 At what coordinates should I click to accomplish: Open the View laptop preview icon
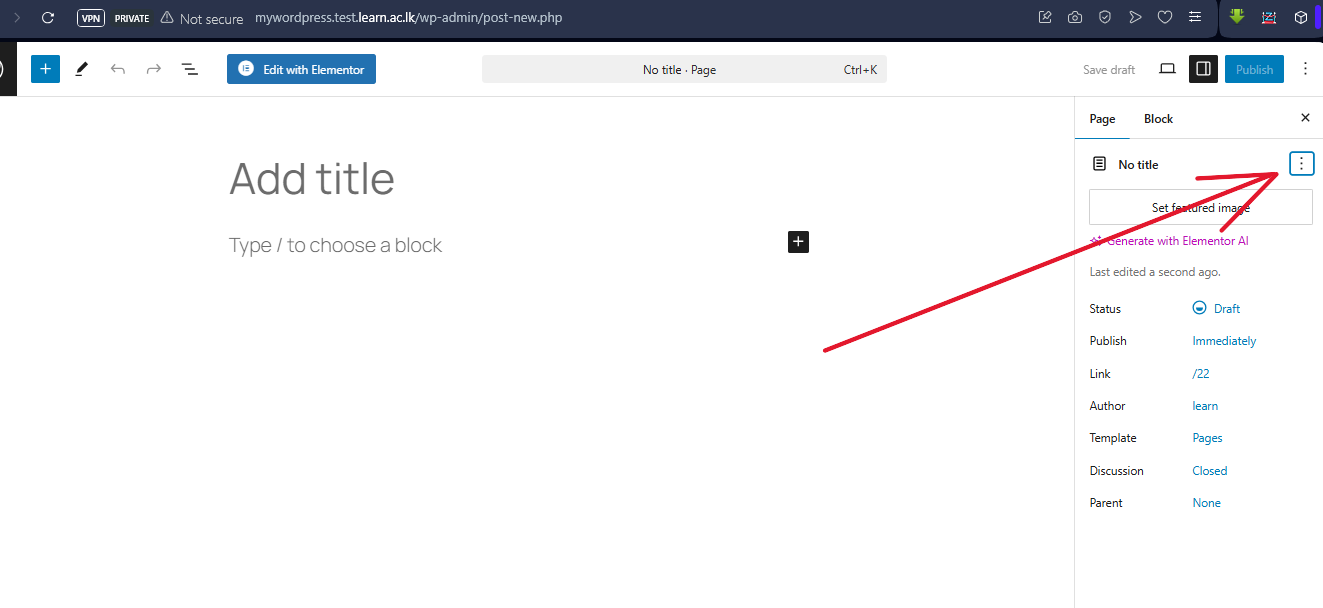click(x=1167, y=69)
